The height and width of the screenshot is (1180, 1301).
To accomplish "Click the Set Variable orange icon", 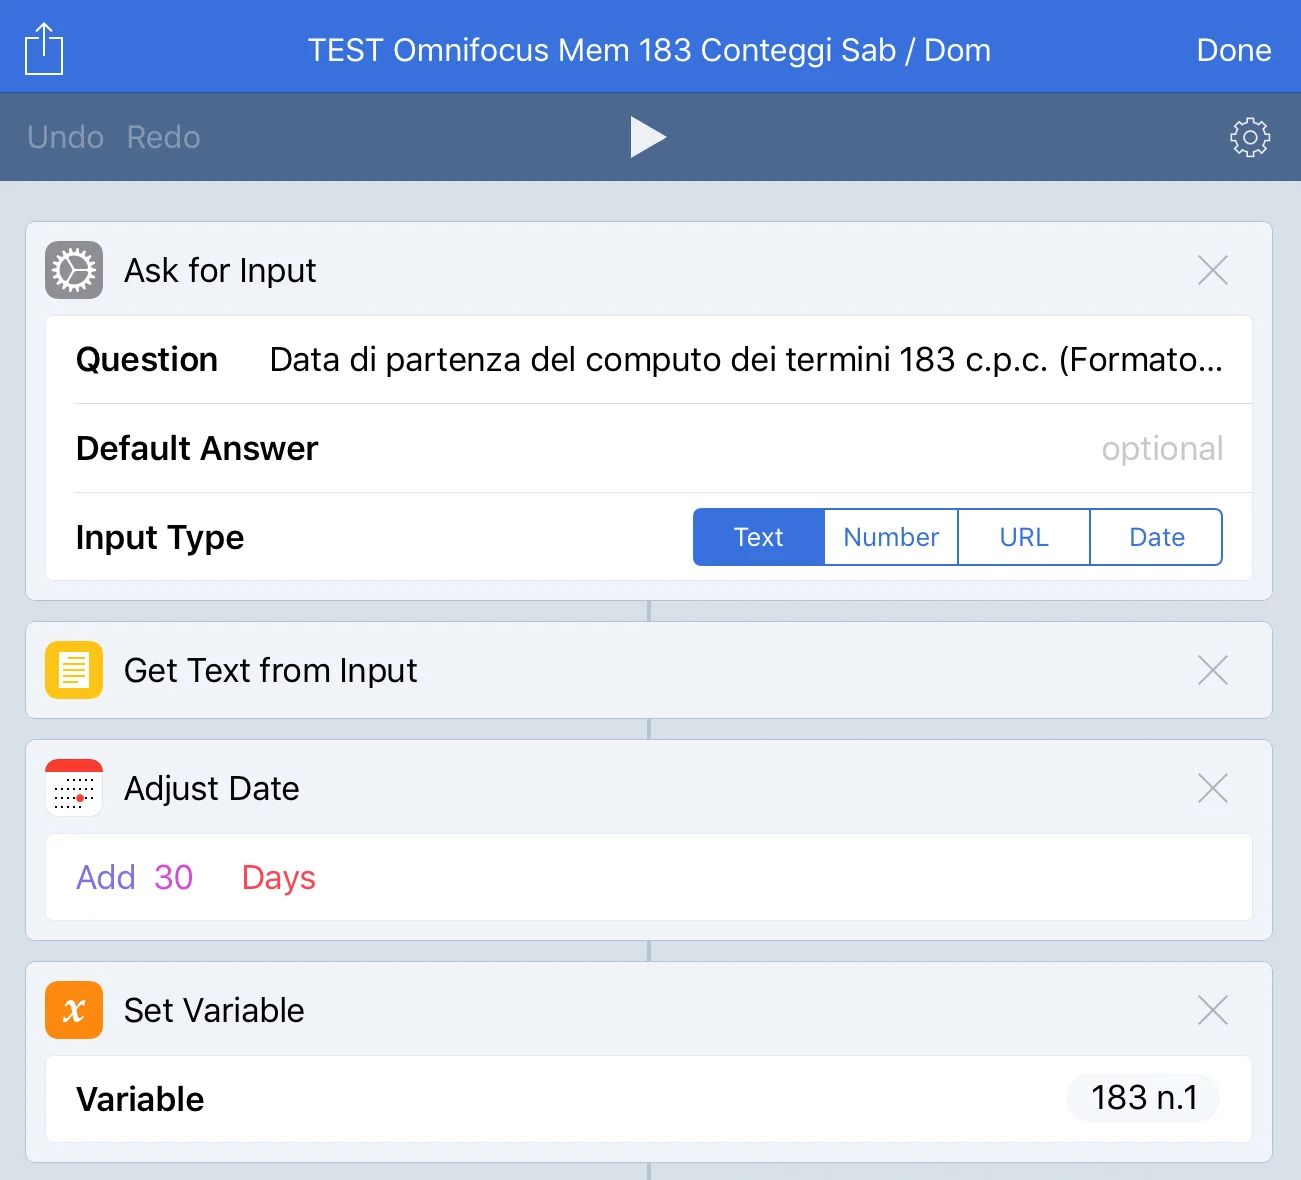I will coord(74,1010).
